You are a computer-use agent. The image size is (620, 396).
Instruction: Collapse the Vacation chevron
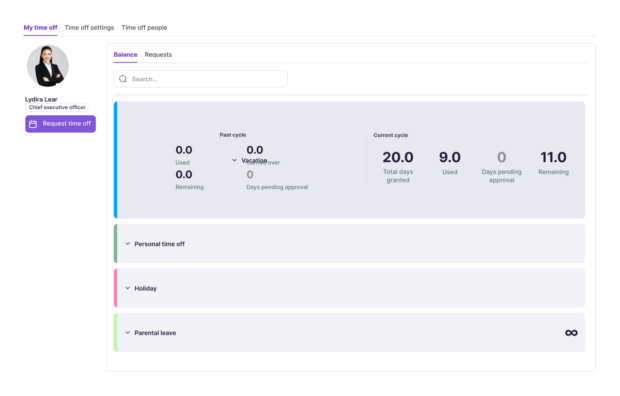pos(234,160)
